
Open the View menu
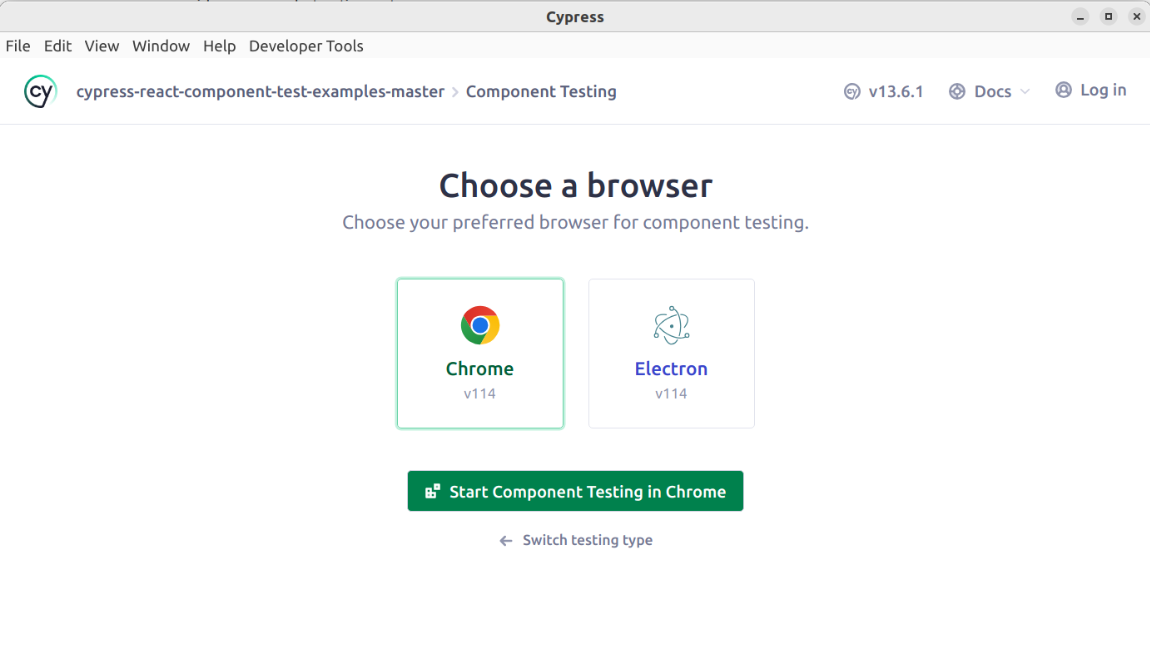(101, 45)
